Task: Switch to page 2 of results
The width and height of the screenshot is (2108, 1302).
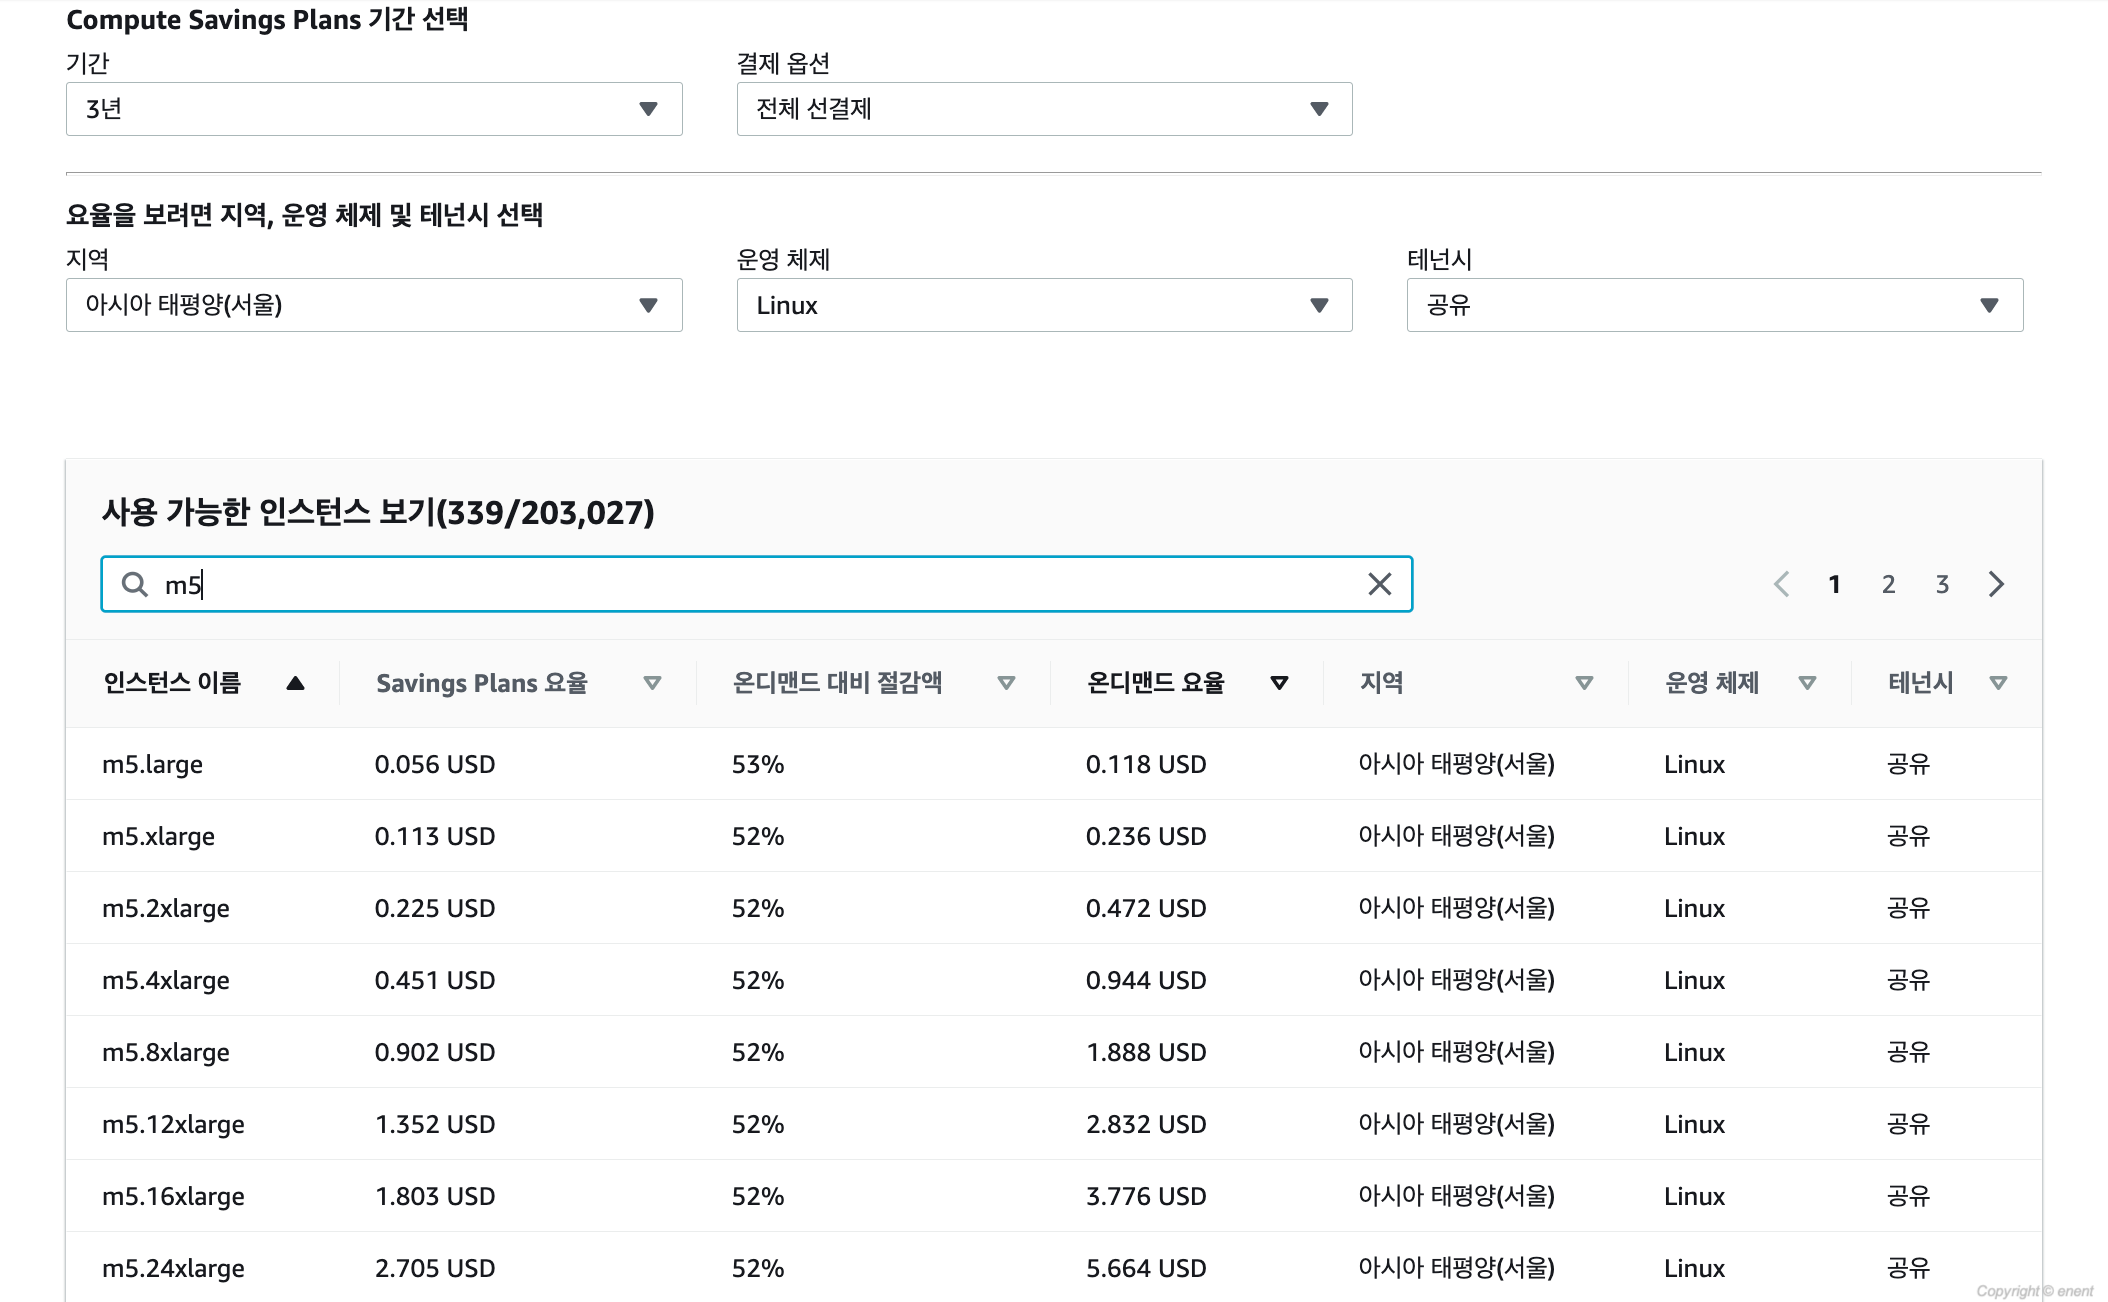Action: 1888,584
